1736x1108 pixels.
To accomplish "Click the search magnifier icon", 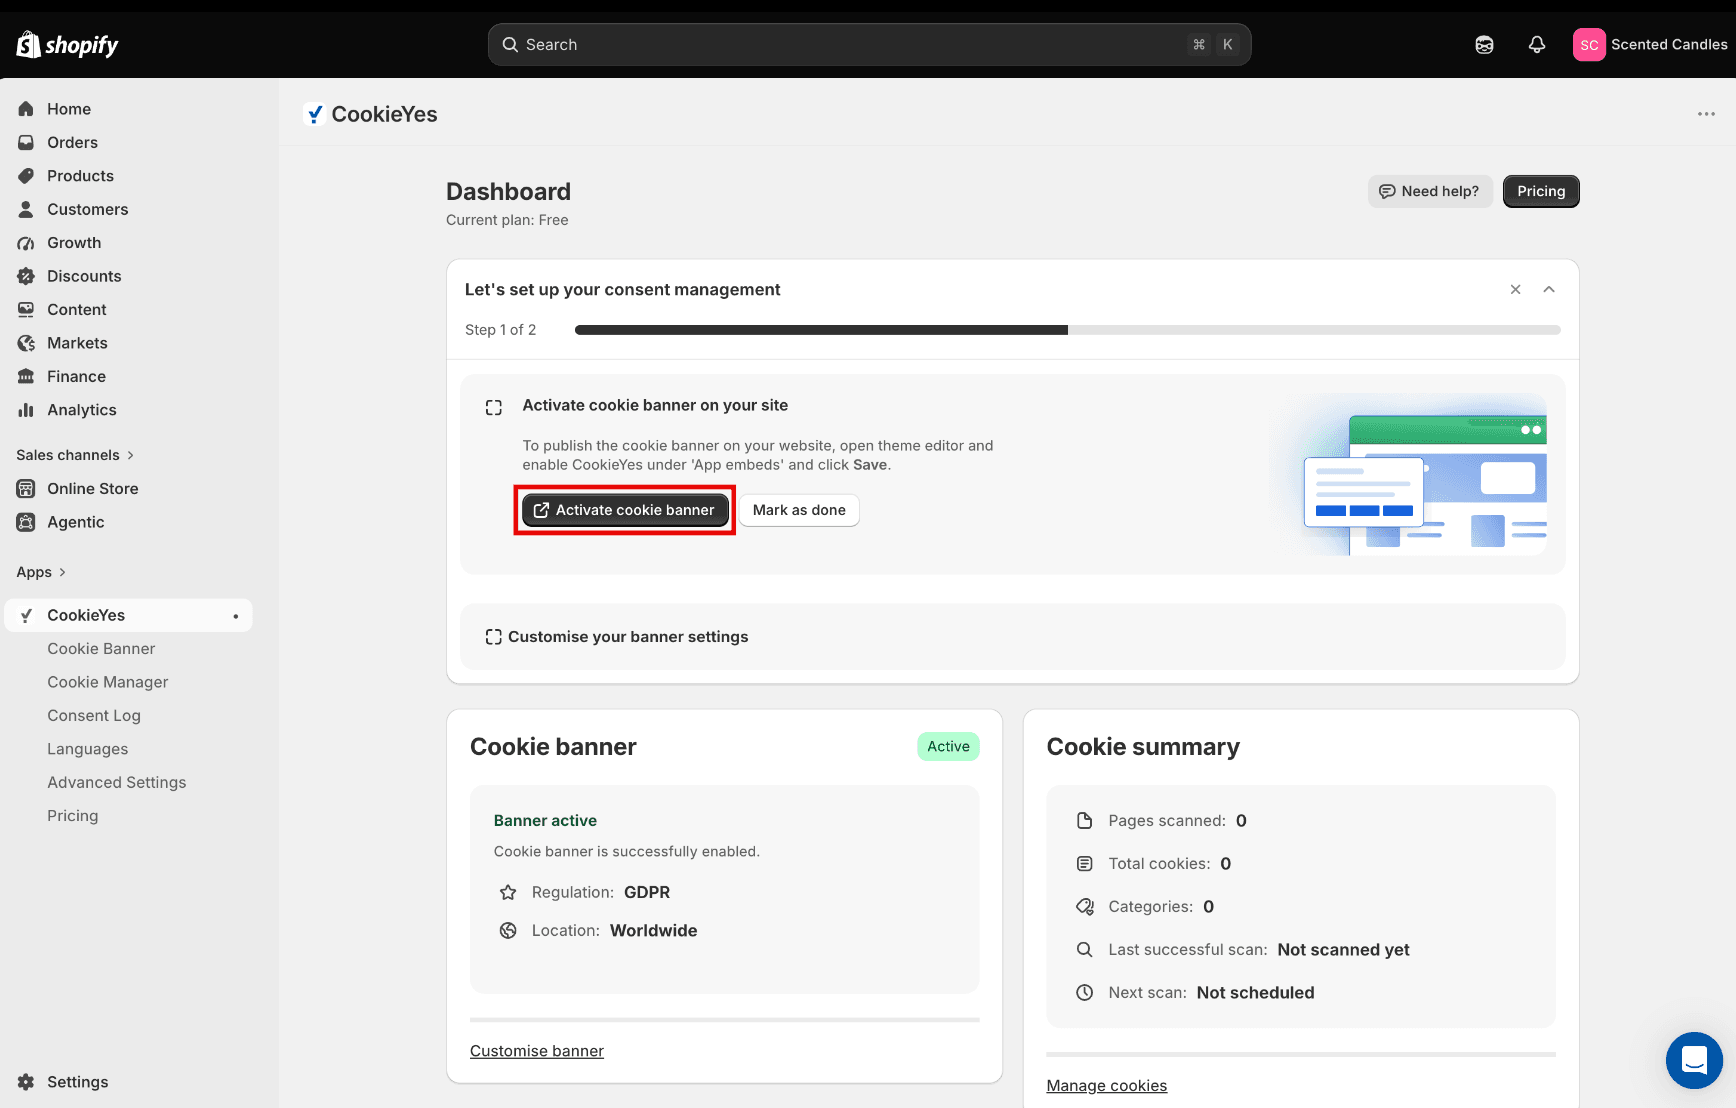I will (510, 45).
